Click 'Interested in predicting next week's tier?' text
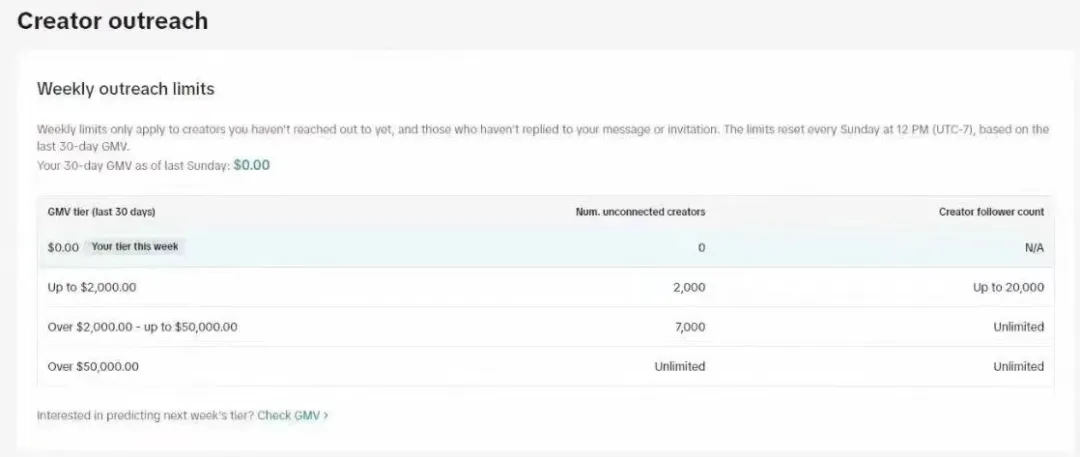 (x=145, y=415)
